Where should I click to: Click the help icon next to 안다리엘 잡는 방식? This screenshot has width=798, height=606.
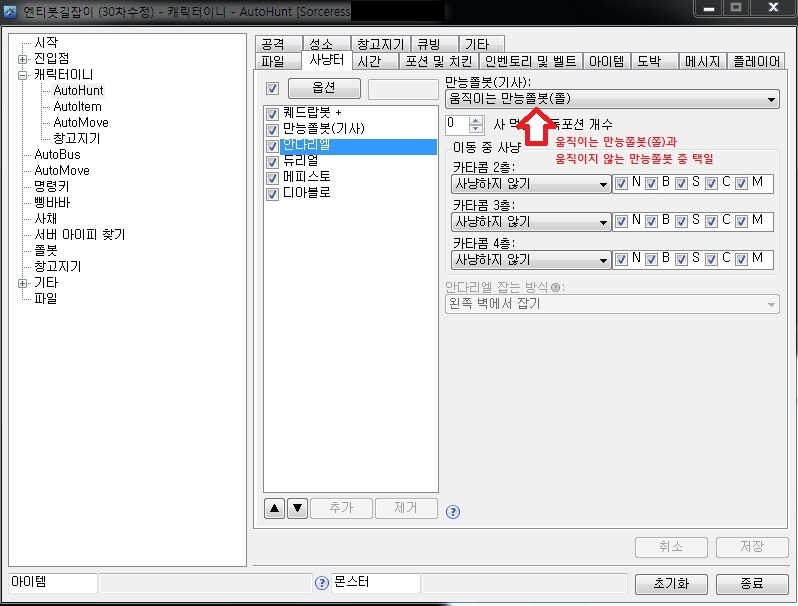pos(556,287)
